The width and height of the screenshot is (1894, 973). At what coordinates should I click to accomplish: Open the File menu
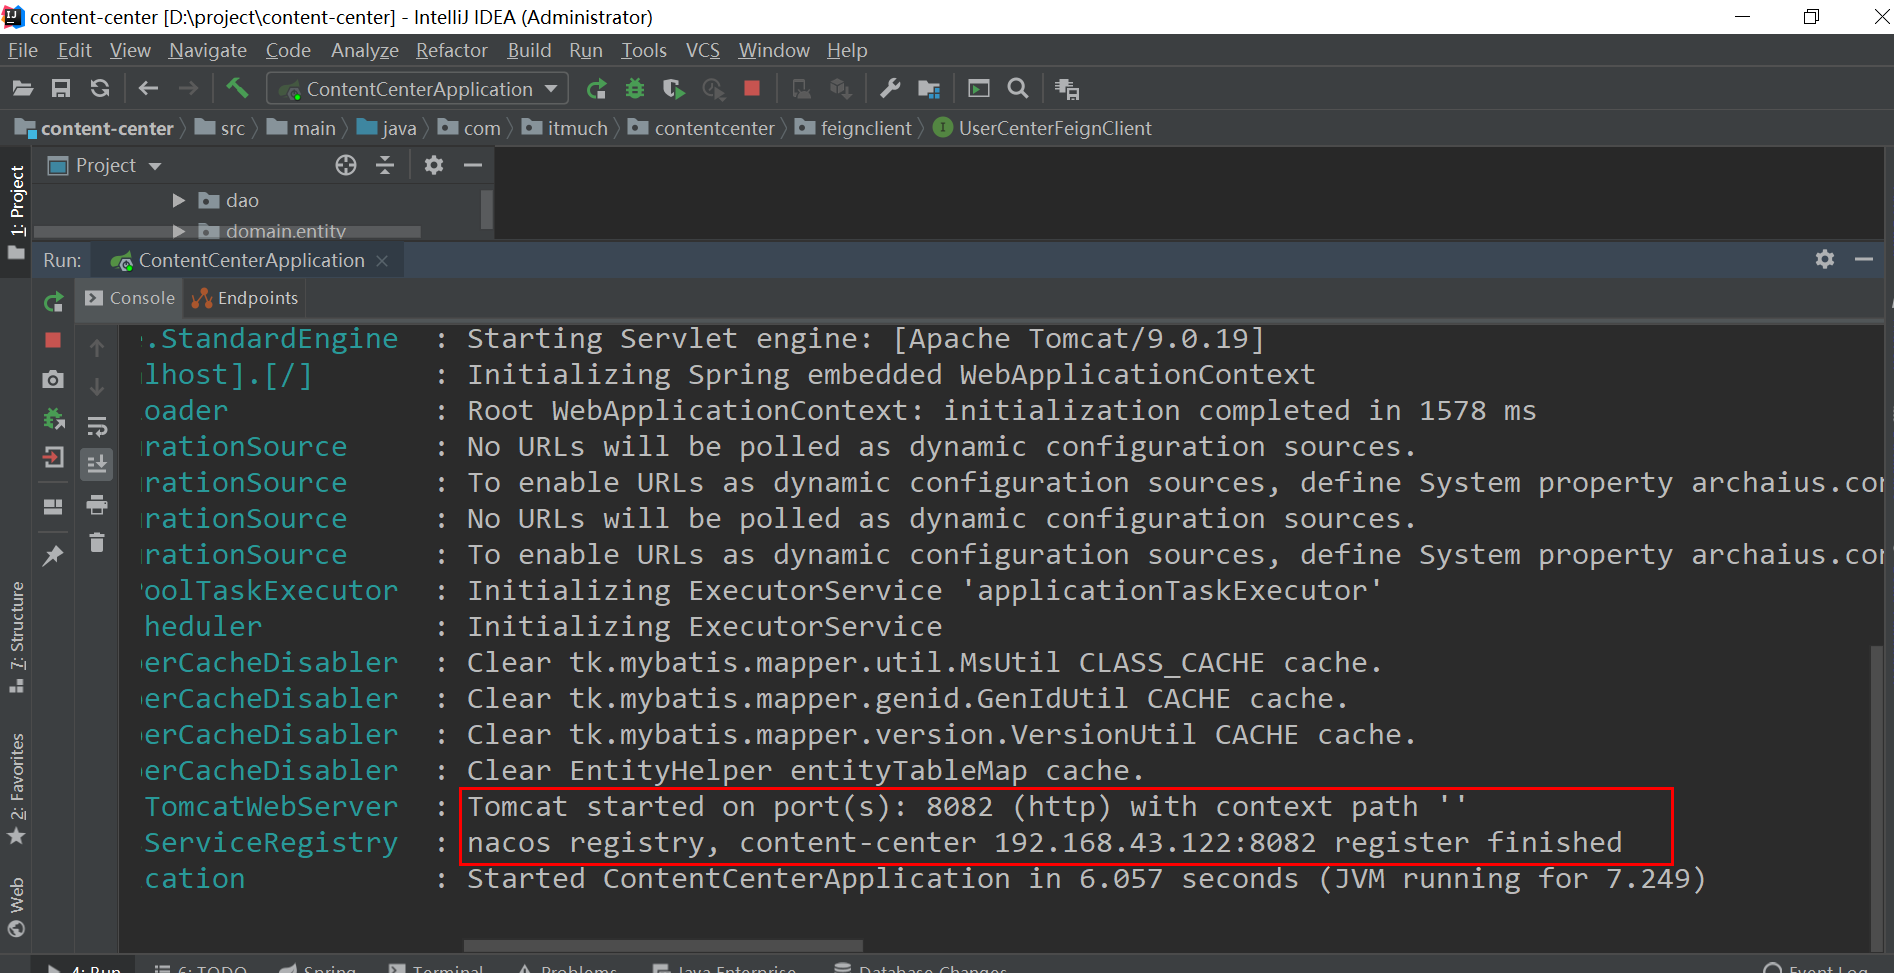click(x=23, y=50)
